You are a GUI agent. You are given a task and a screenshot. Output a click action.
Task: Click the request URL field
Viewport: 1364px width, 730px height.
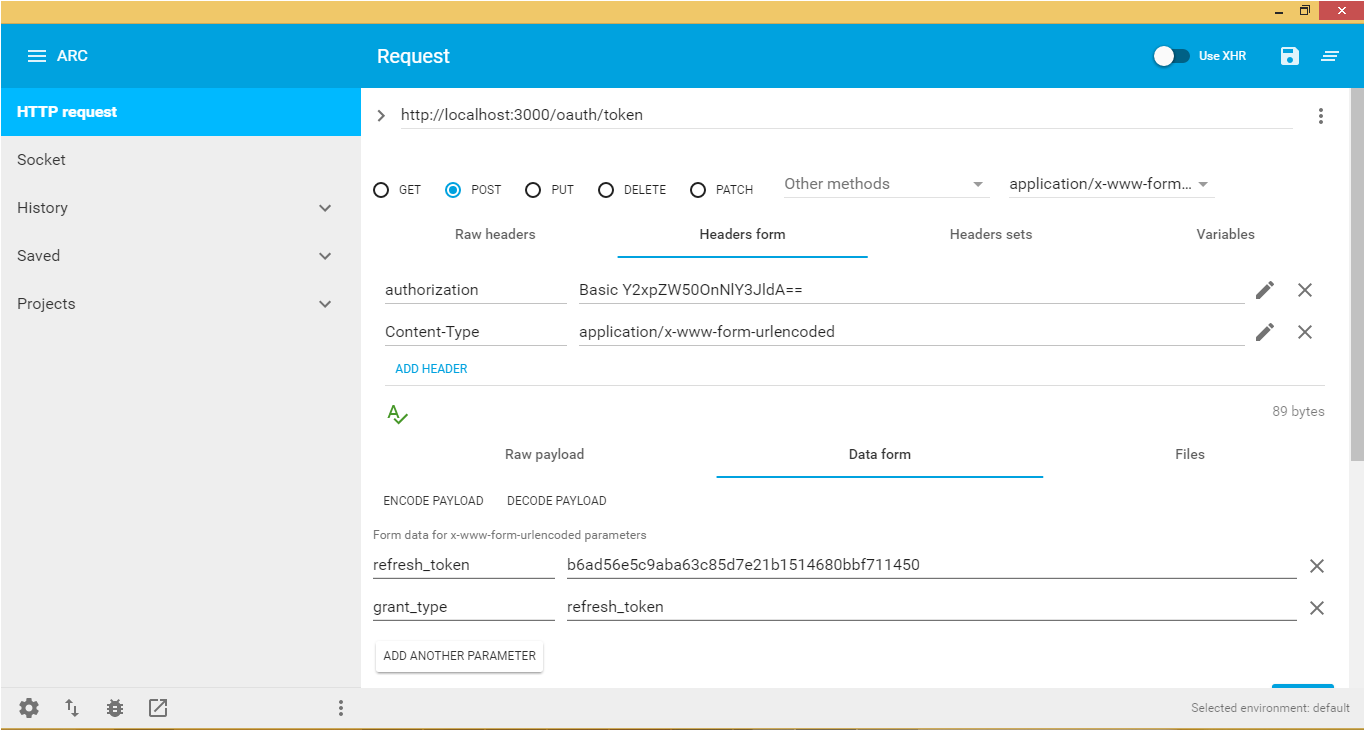coord(846,115)
